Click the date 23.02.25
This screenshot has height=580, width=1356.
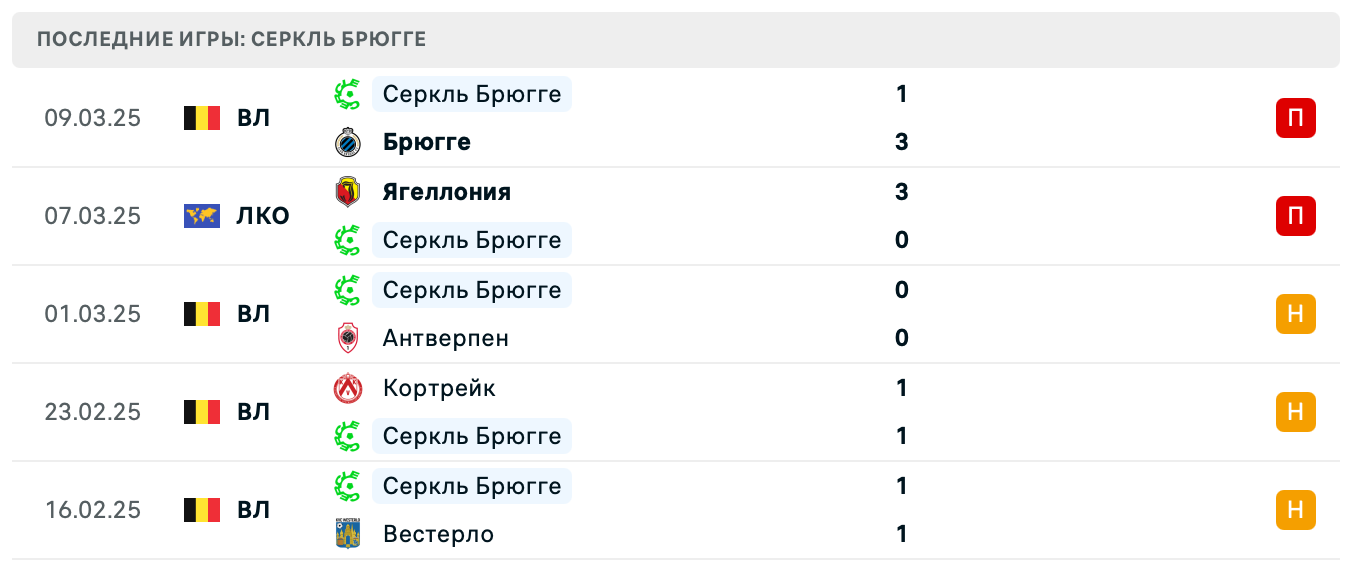point(92,411)
